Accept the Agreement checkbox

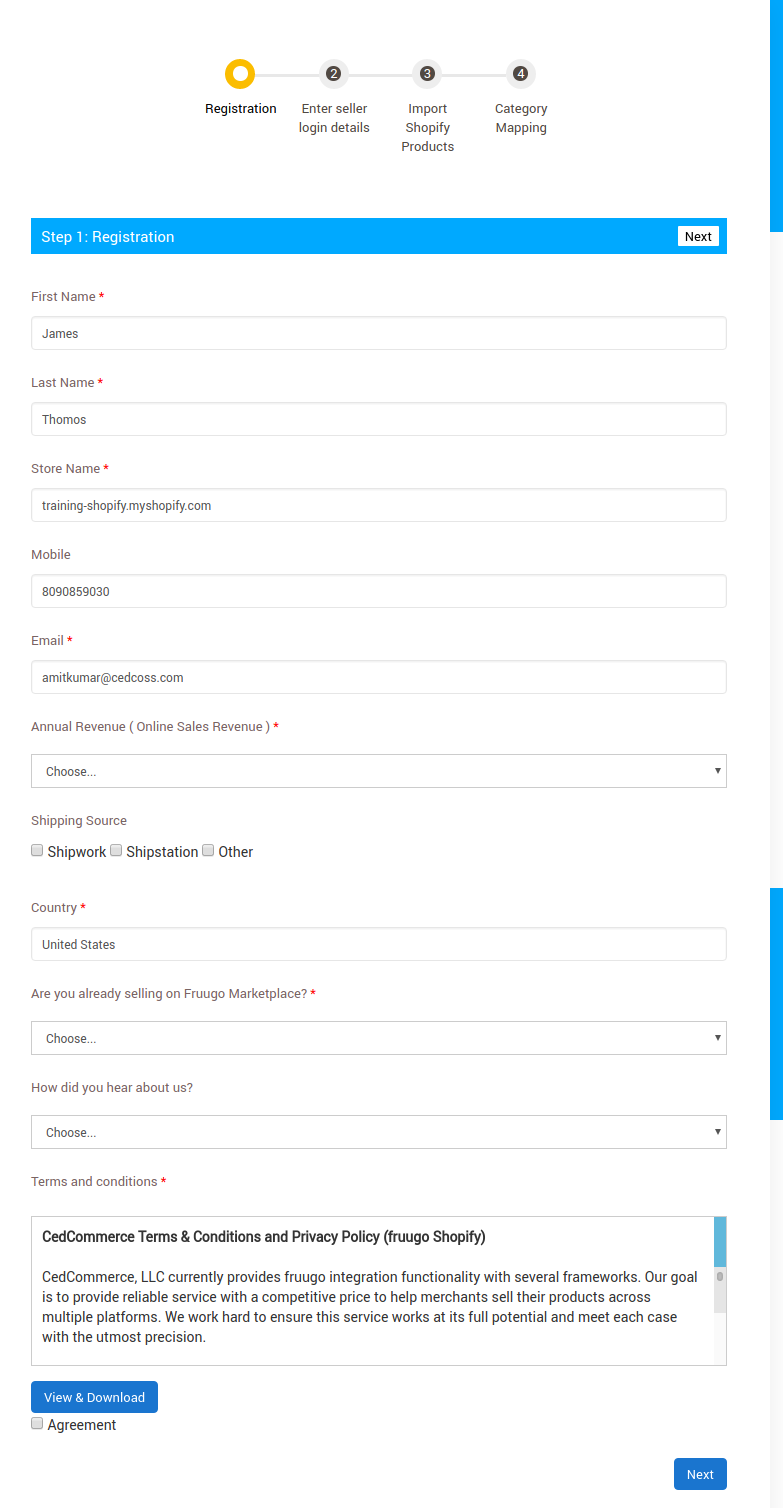coord(38,1424)
